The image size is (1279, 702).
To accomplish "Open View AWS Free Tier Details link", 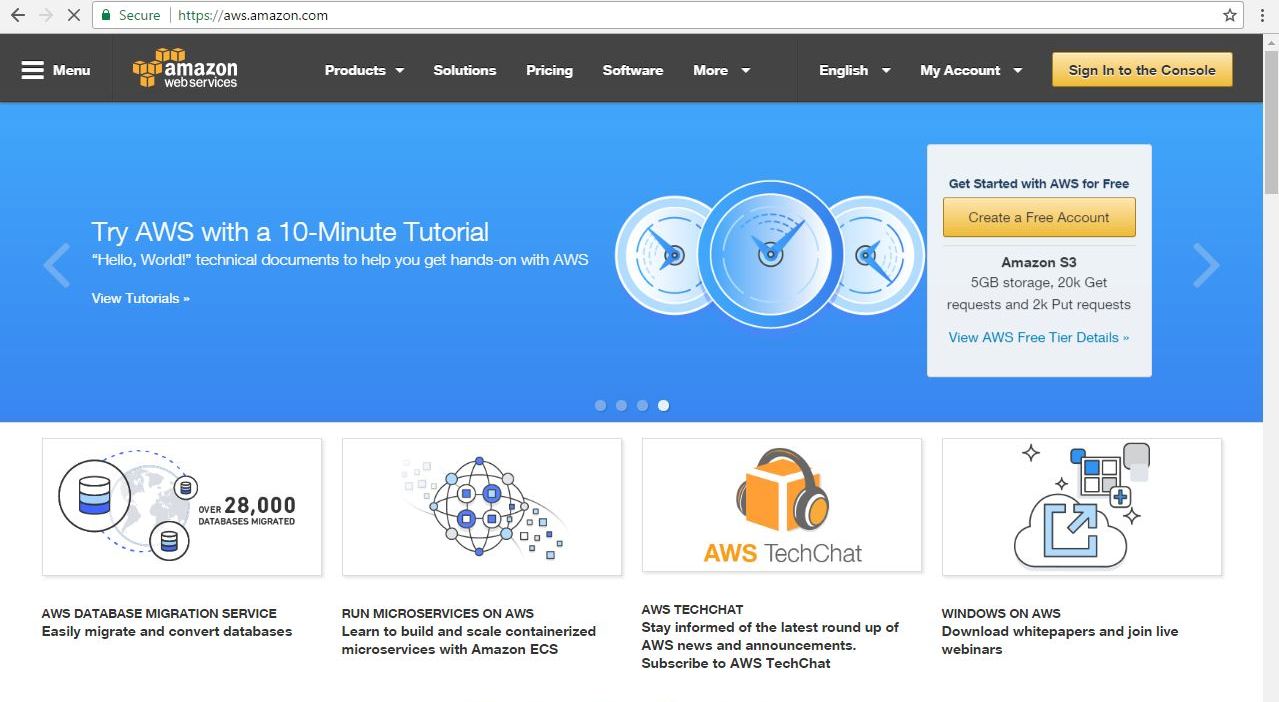I will pos(1039,337).
